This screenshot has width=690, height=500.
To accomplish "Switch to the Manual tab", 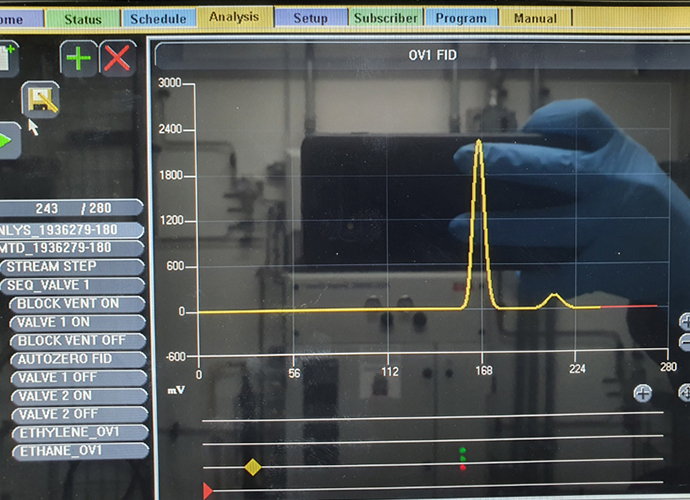I will pos(536,18).
